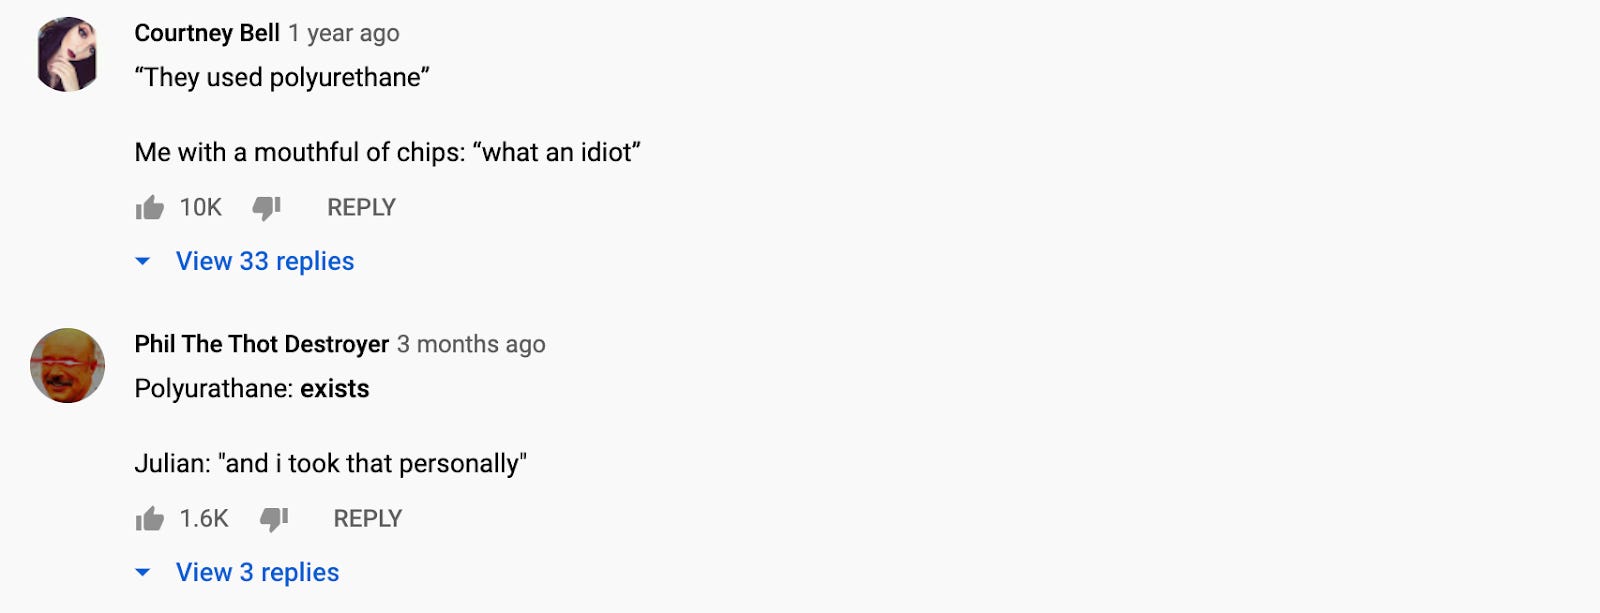Like Phil The Thot Destroyer's comment
This screenshot has height=613, width=1600.
click(x=149, y=518)
